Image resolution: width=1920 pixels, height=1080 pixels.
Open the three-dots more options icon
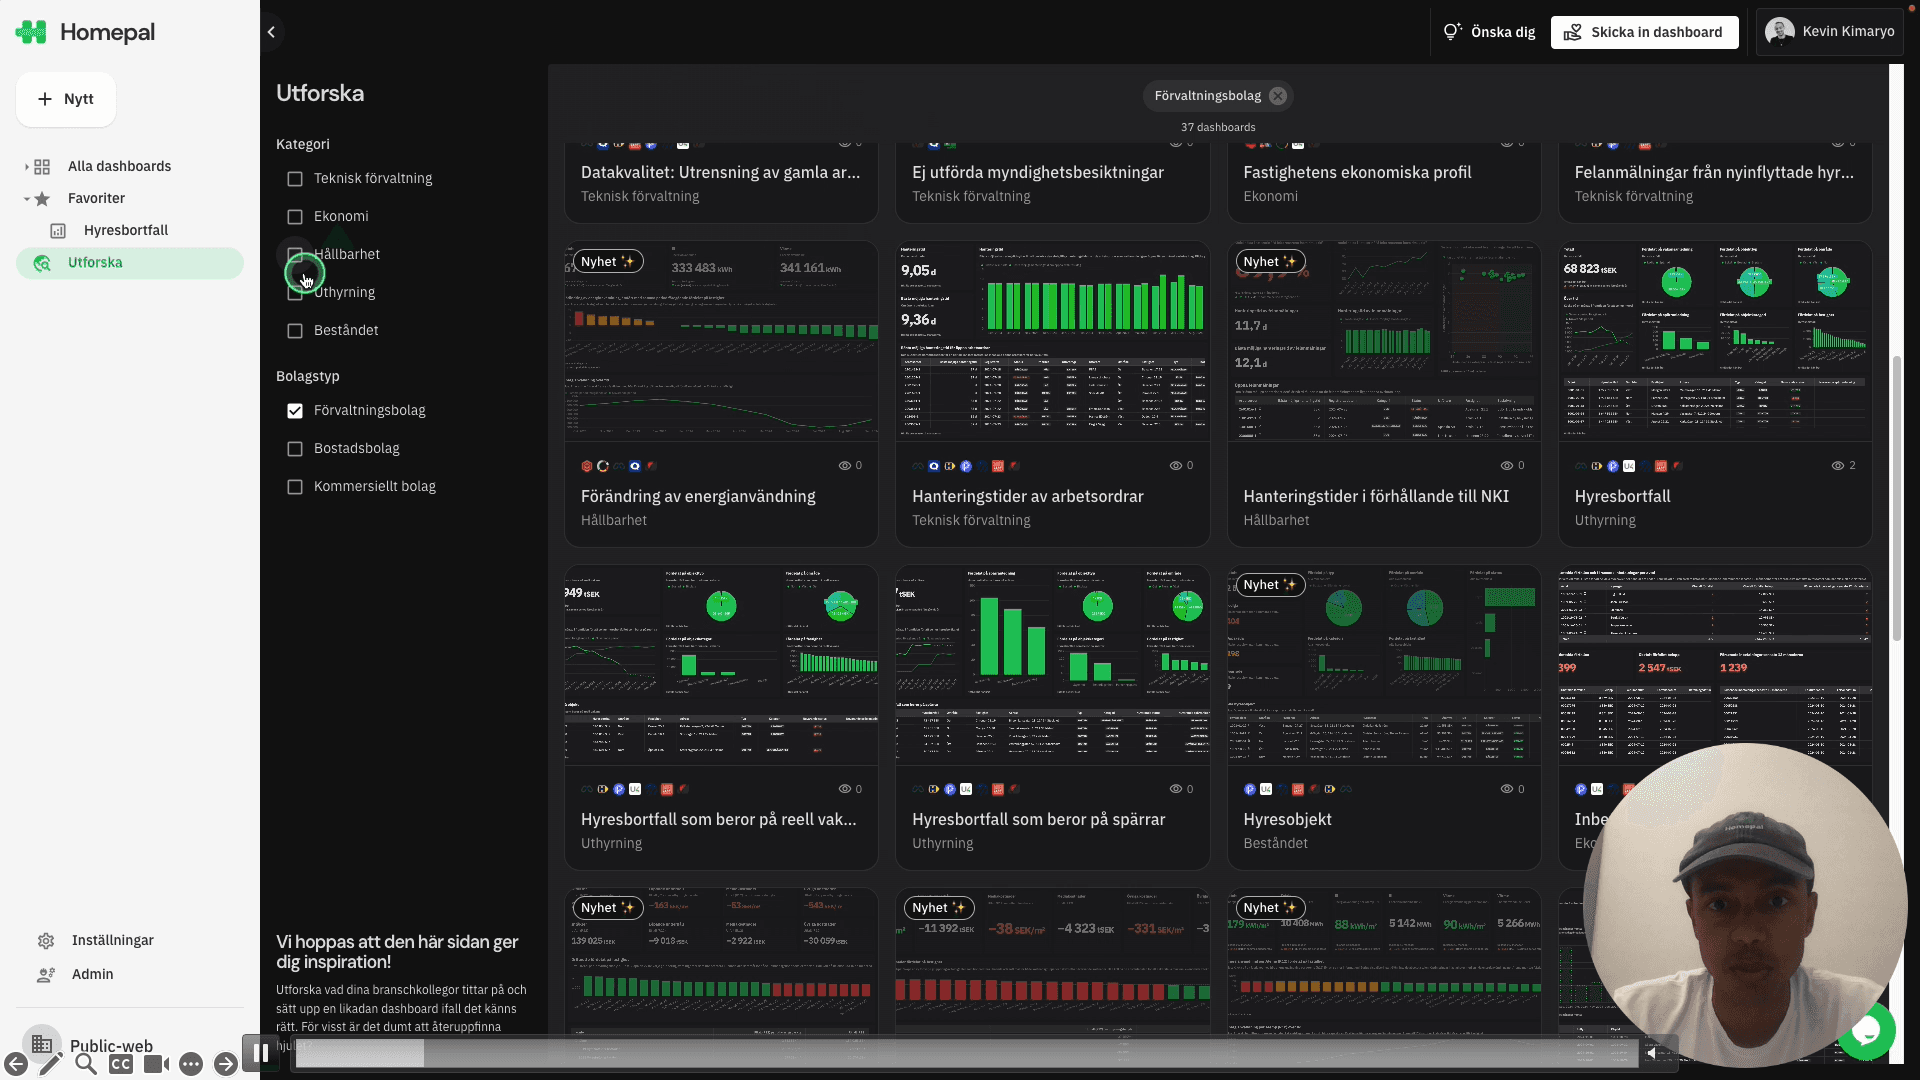(x=191, y=1064)
